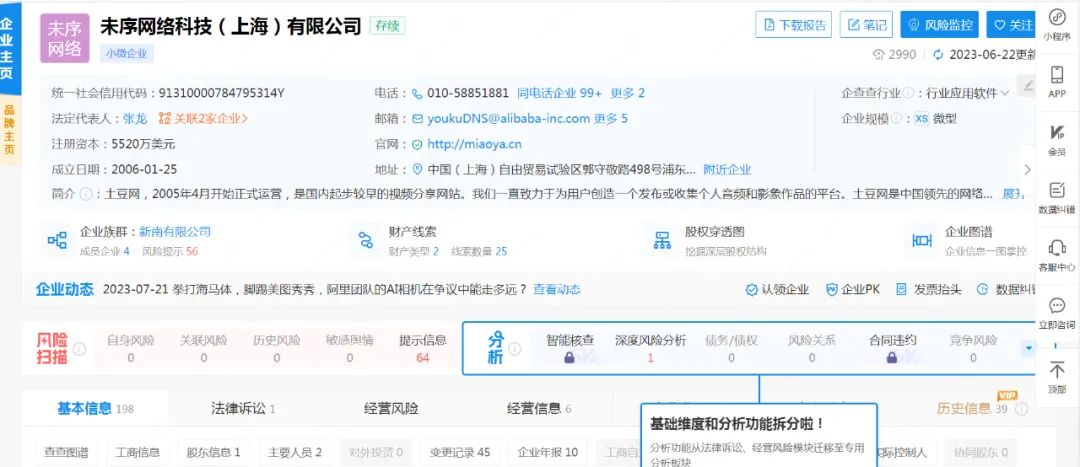Click the 企业图谱 graph icon
This screenshot has width=1080, height=467.
pos(922,240)
